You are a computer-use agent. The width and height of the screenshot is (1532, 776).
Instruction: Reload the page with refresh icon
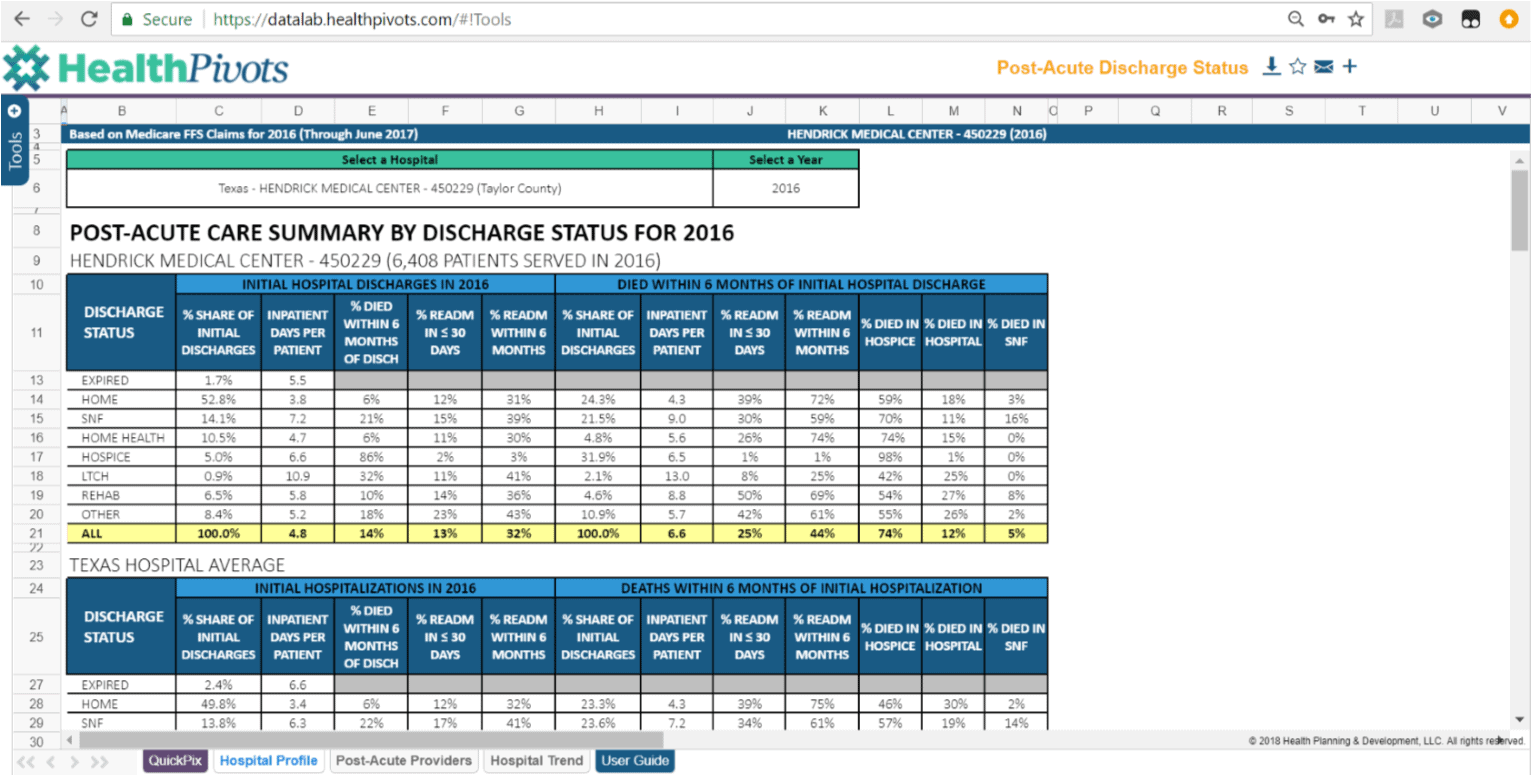coord(89,19)
